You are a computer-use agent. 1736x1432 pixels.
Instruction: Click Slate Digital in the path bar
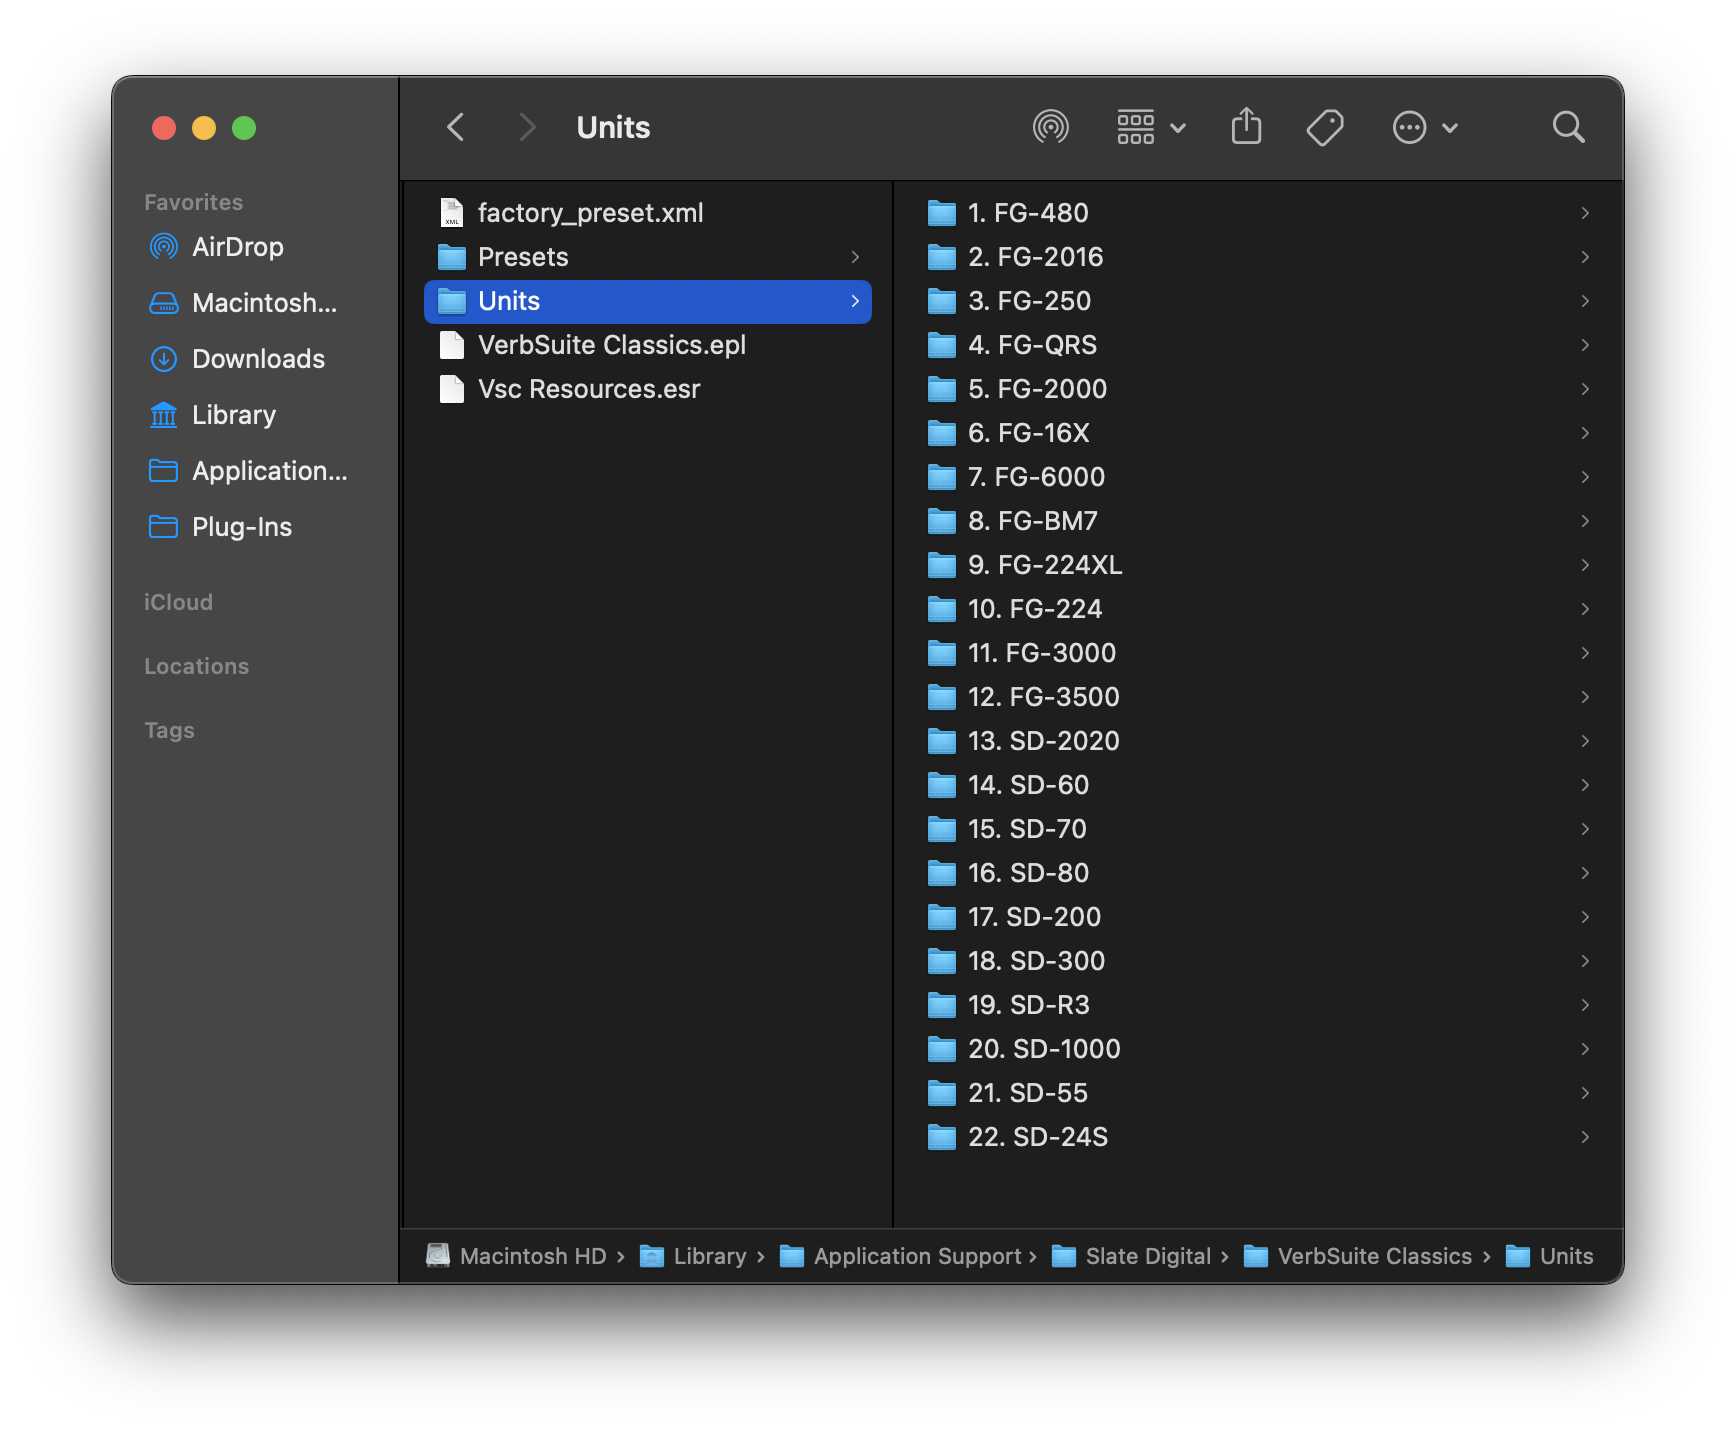1131,1256
